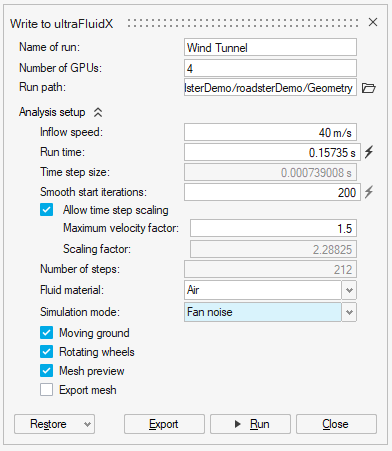The image size is (392, 451).
Task: Select the Number of GPUs field
Action: pos(270,68)
